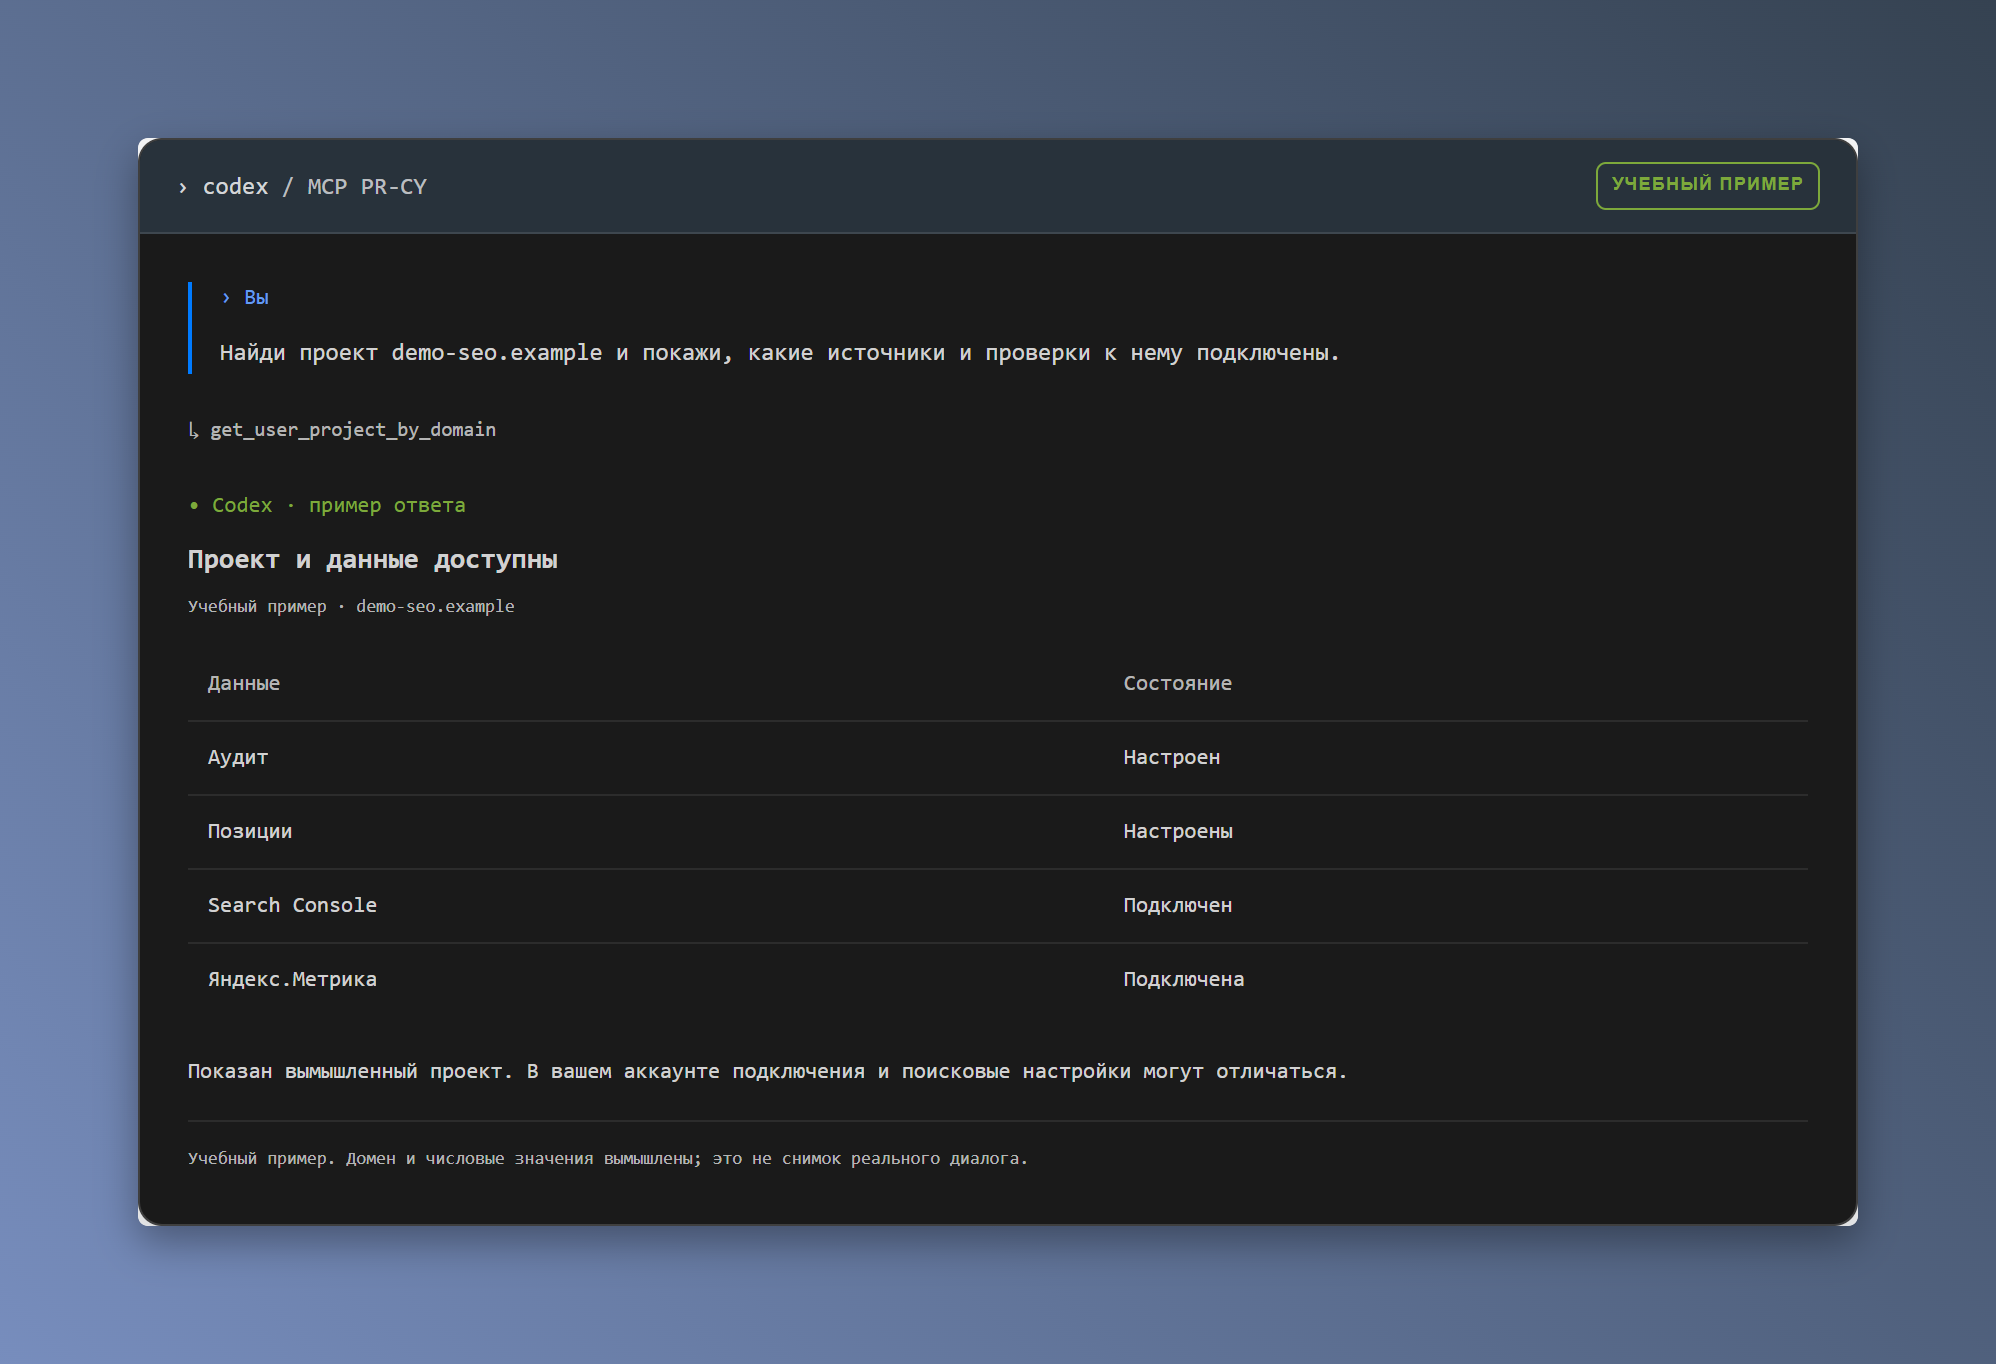Click the Яндекс.Метрика row cell
The width and height of the screenshot is (1996, 1364).
[x=292, y=980]
